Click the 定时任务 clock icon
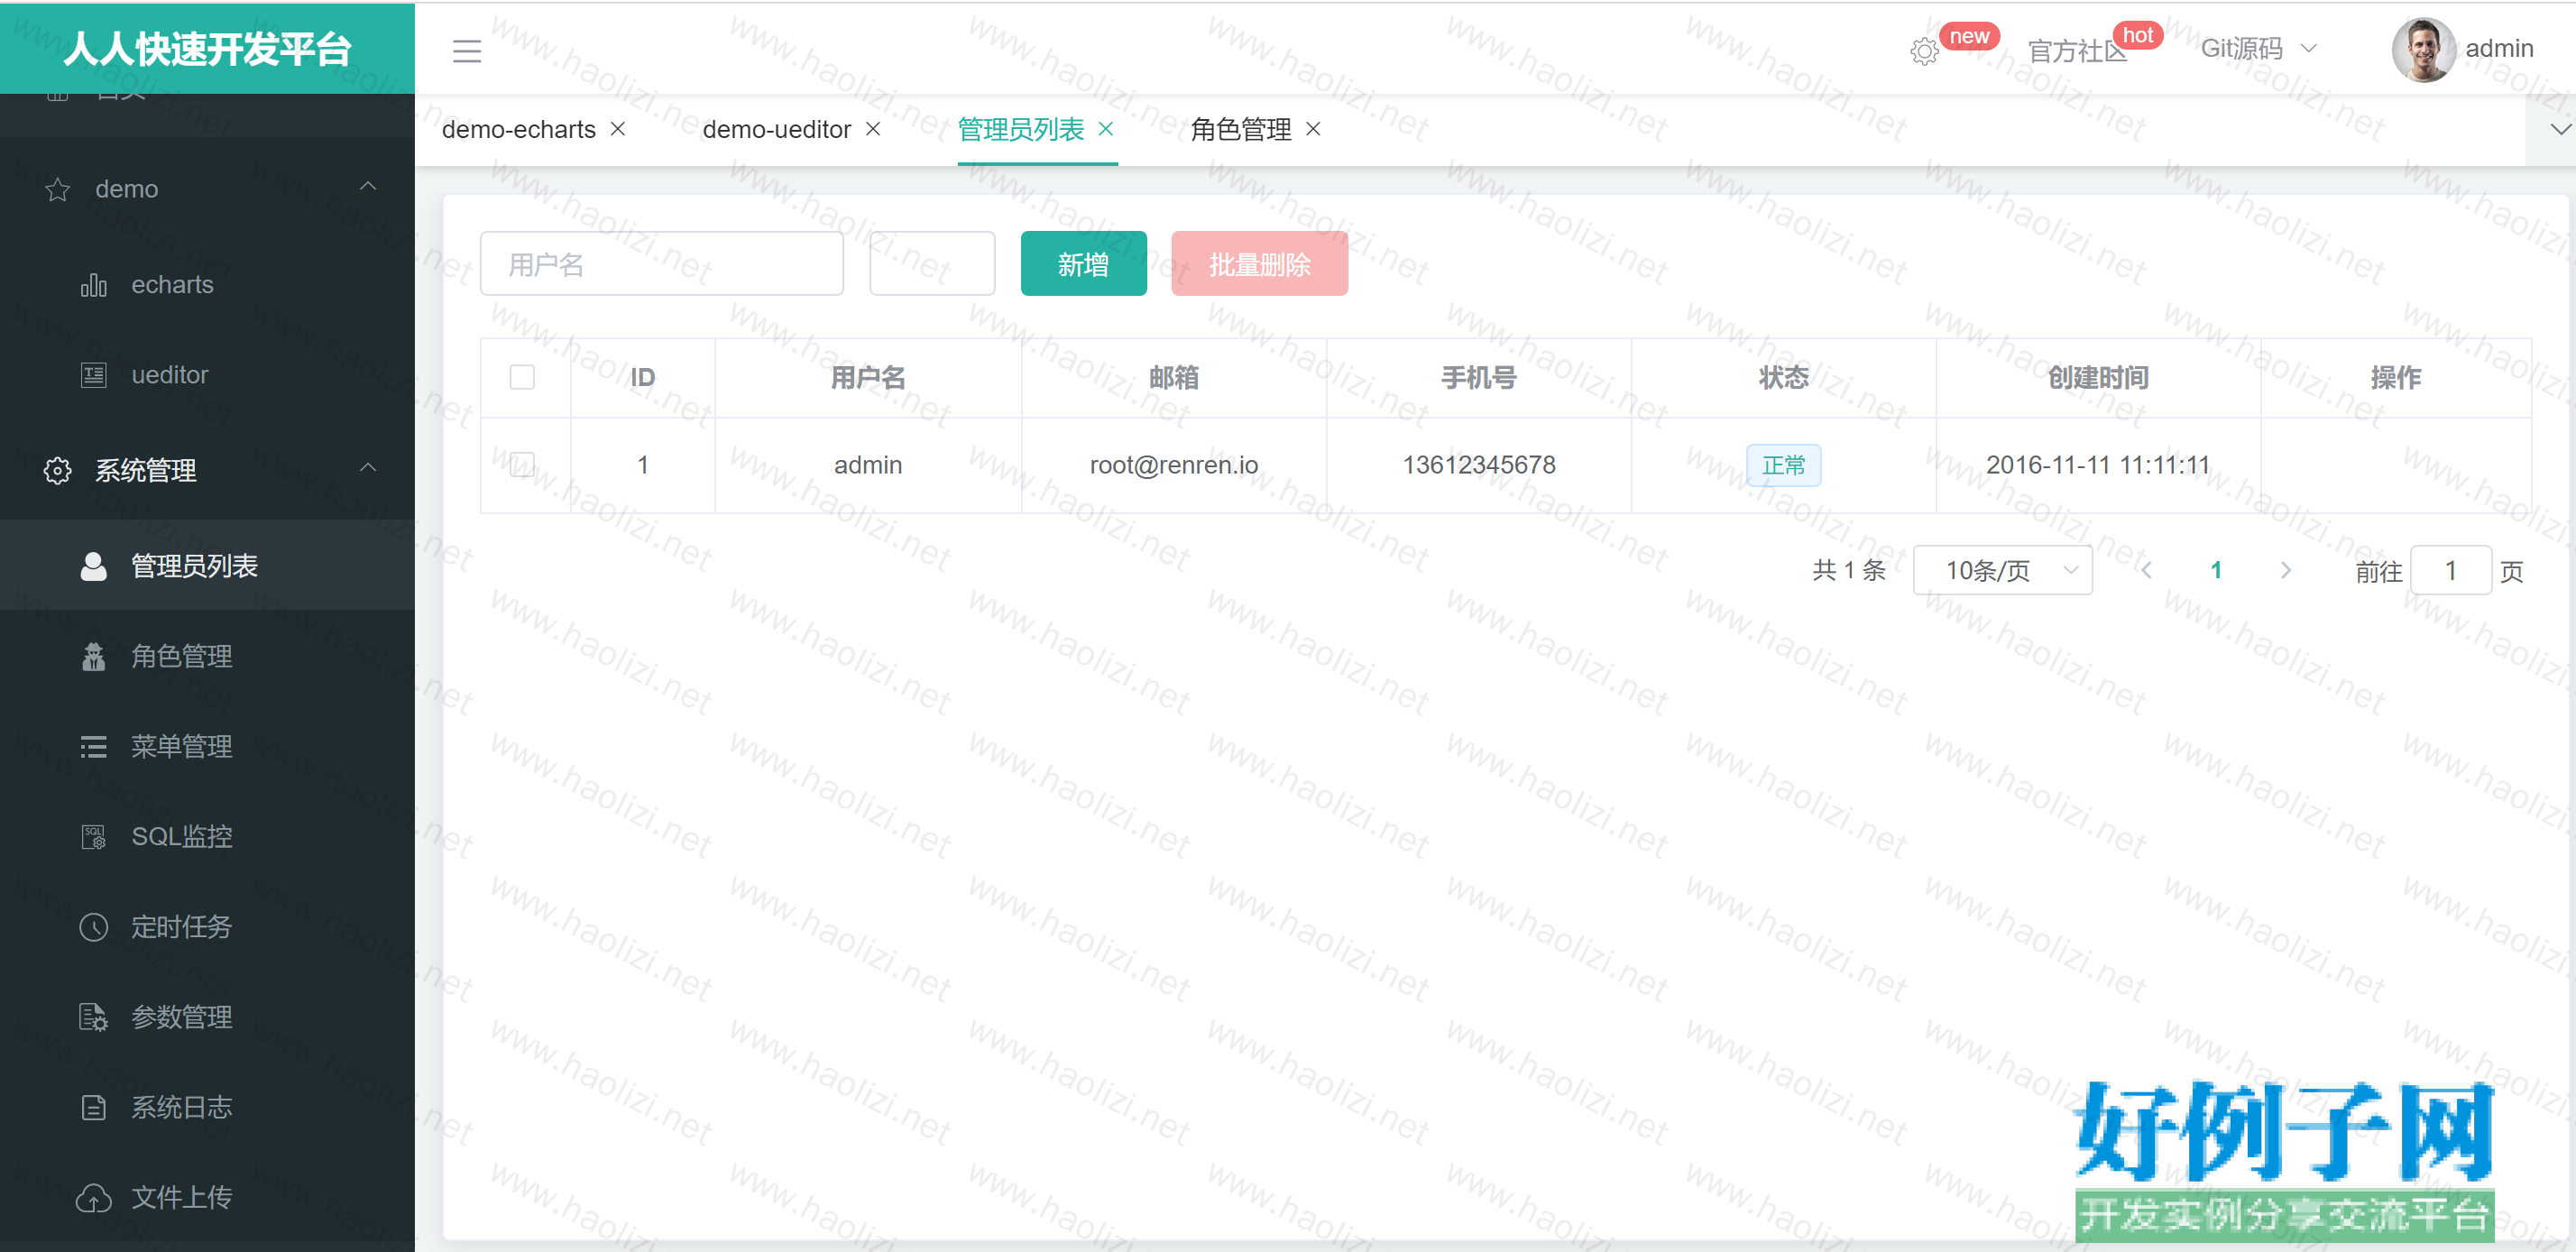The height and width of the screenshot is (1252, 2576). coord(93,927)
